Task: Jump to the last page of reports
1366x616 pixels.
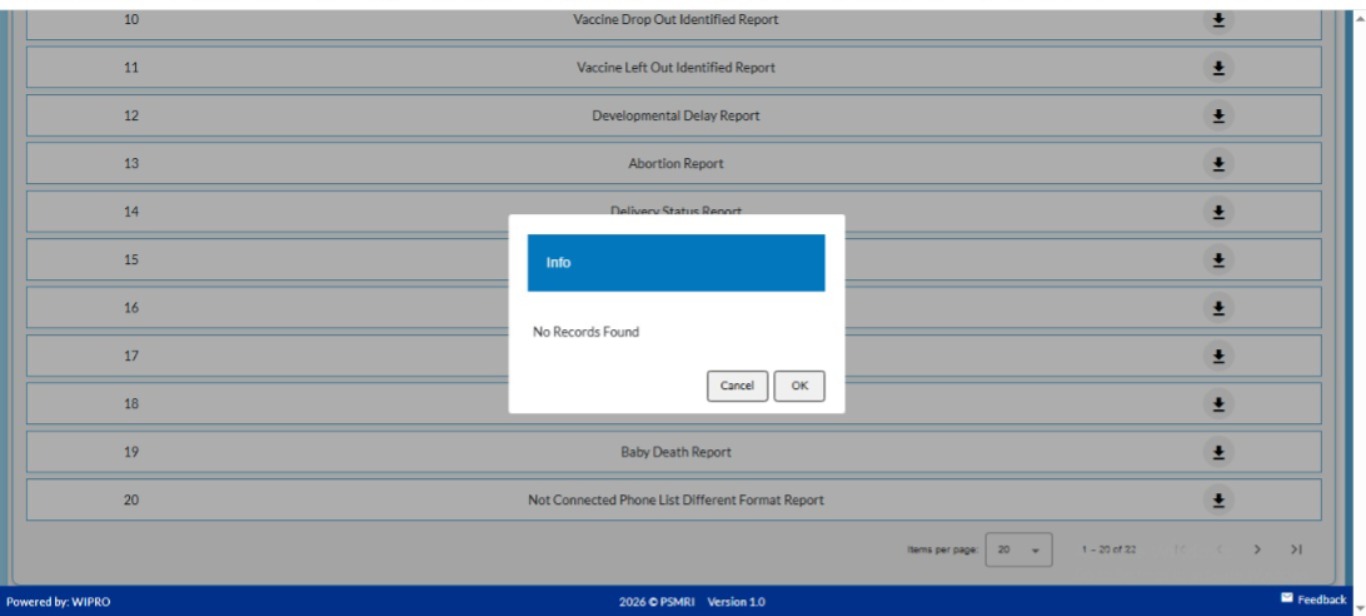Action: point(1296,550)
